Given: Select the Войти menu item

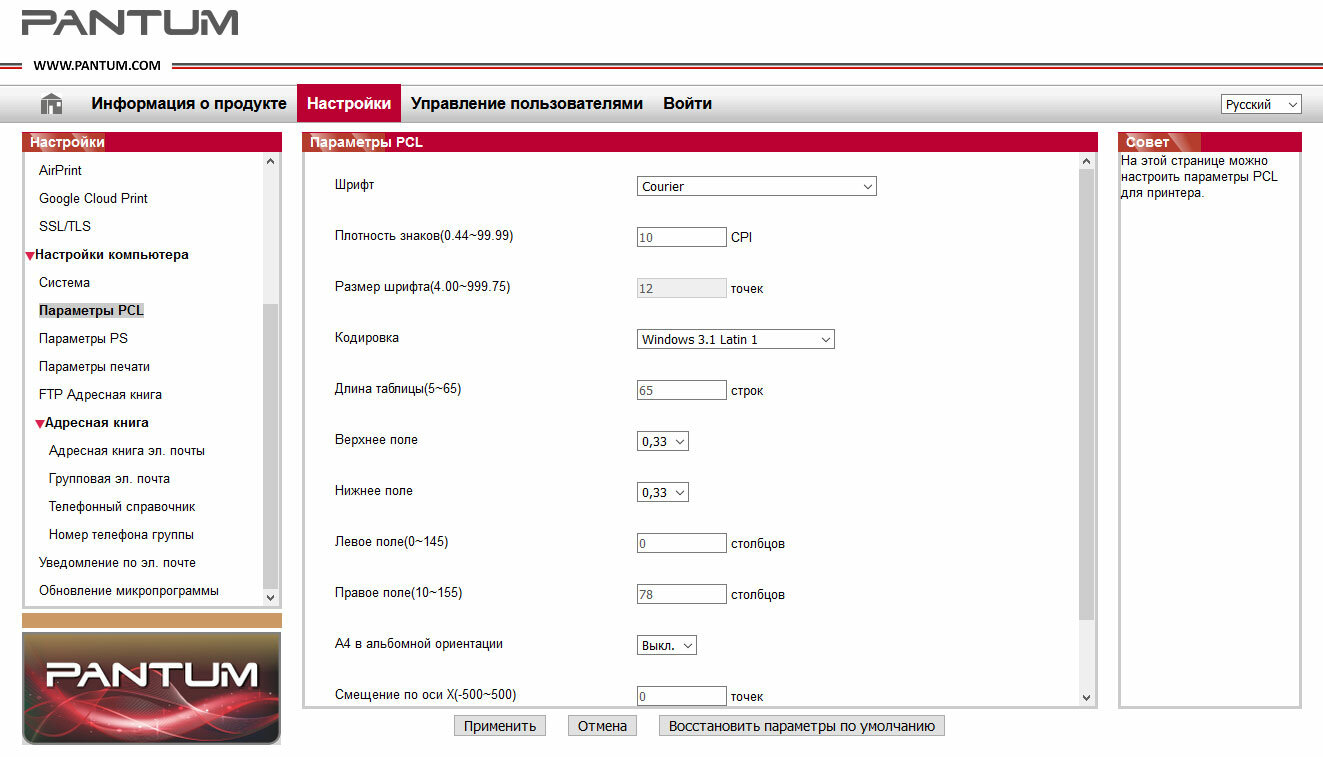Looking at the screenshot, I should pos(687,103).
